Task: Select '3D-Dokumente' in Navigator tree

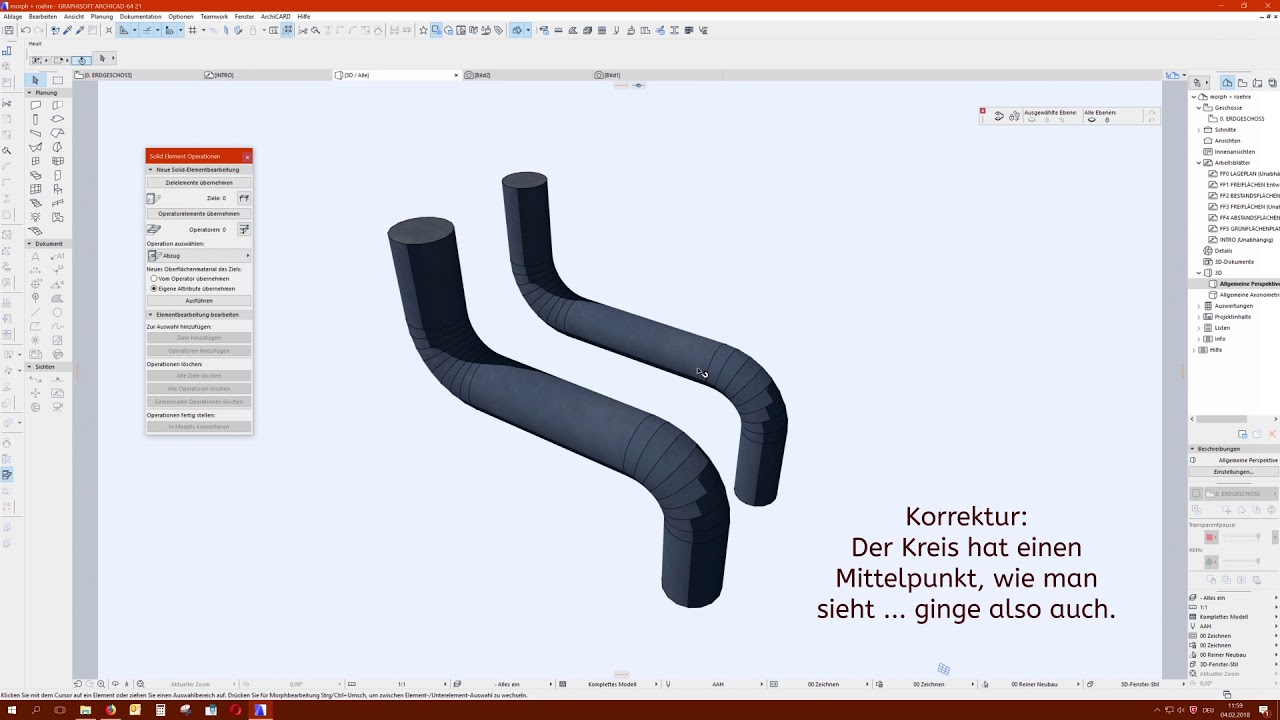Action: [x=1234, y=262]
